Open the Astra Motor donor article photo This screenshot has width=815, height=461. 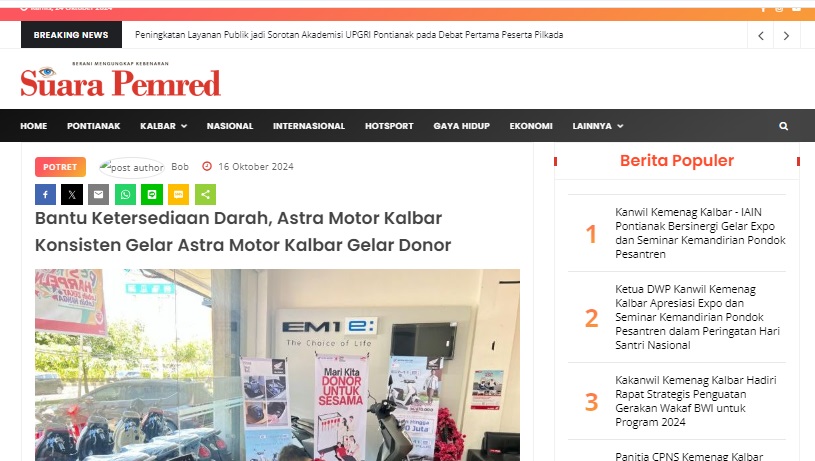click(x=277, y=365)
